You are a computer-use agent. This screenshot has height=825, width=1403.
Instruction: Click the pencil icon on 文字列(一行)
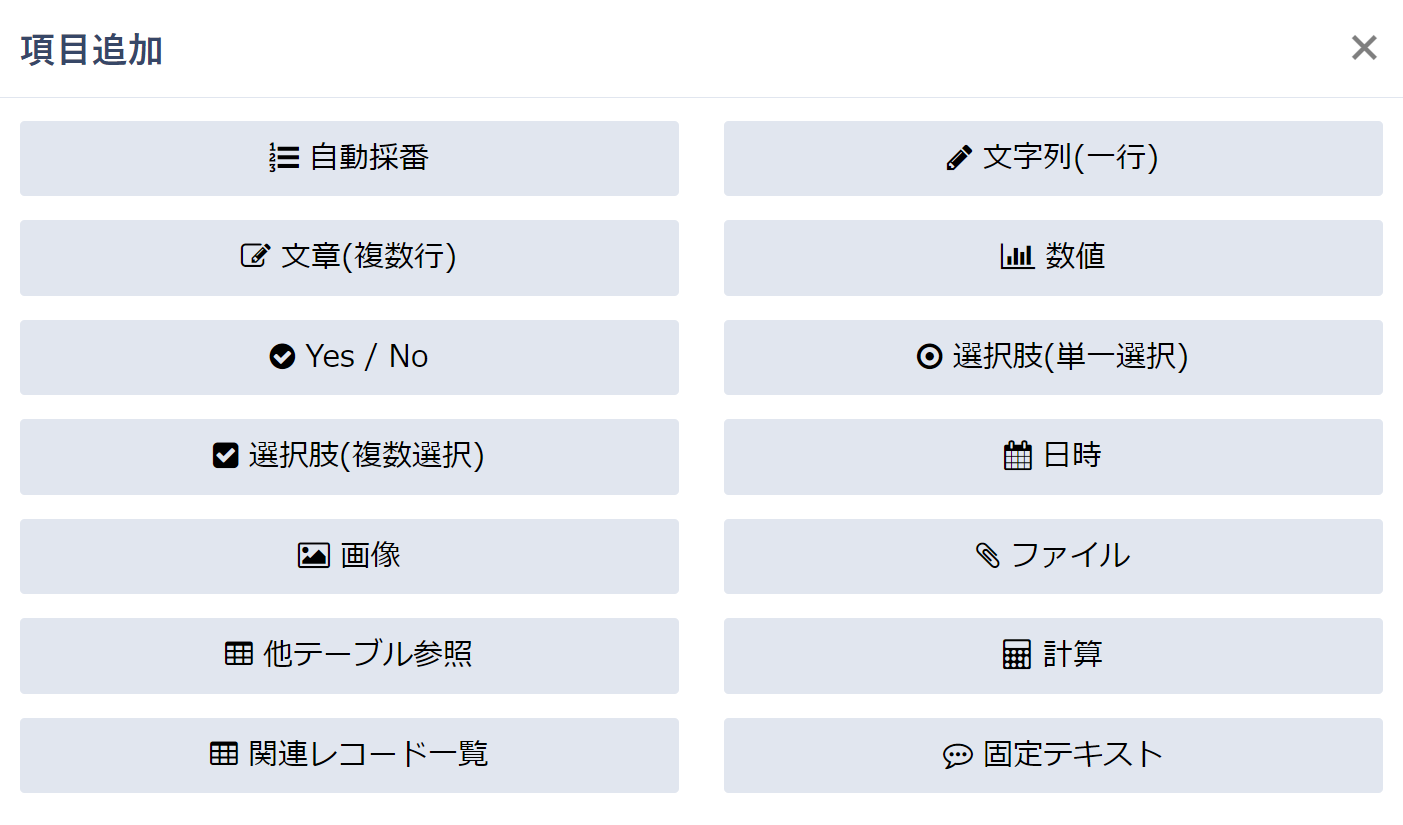click(960, 157)
